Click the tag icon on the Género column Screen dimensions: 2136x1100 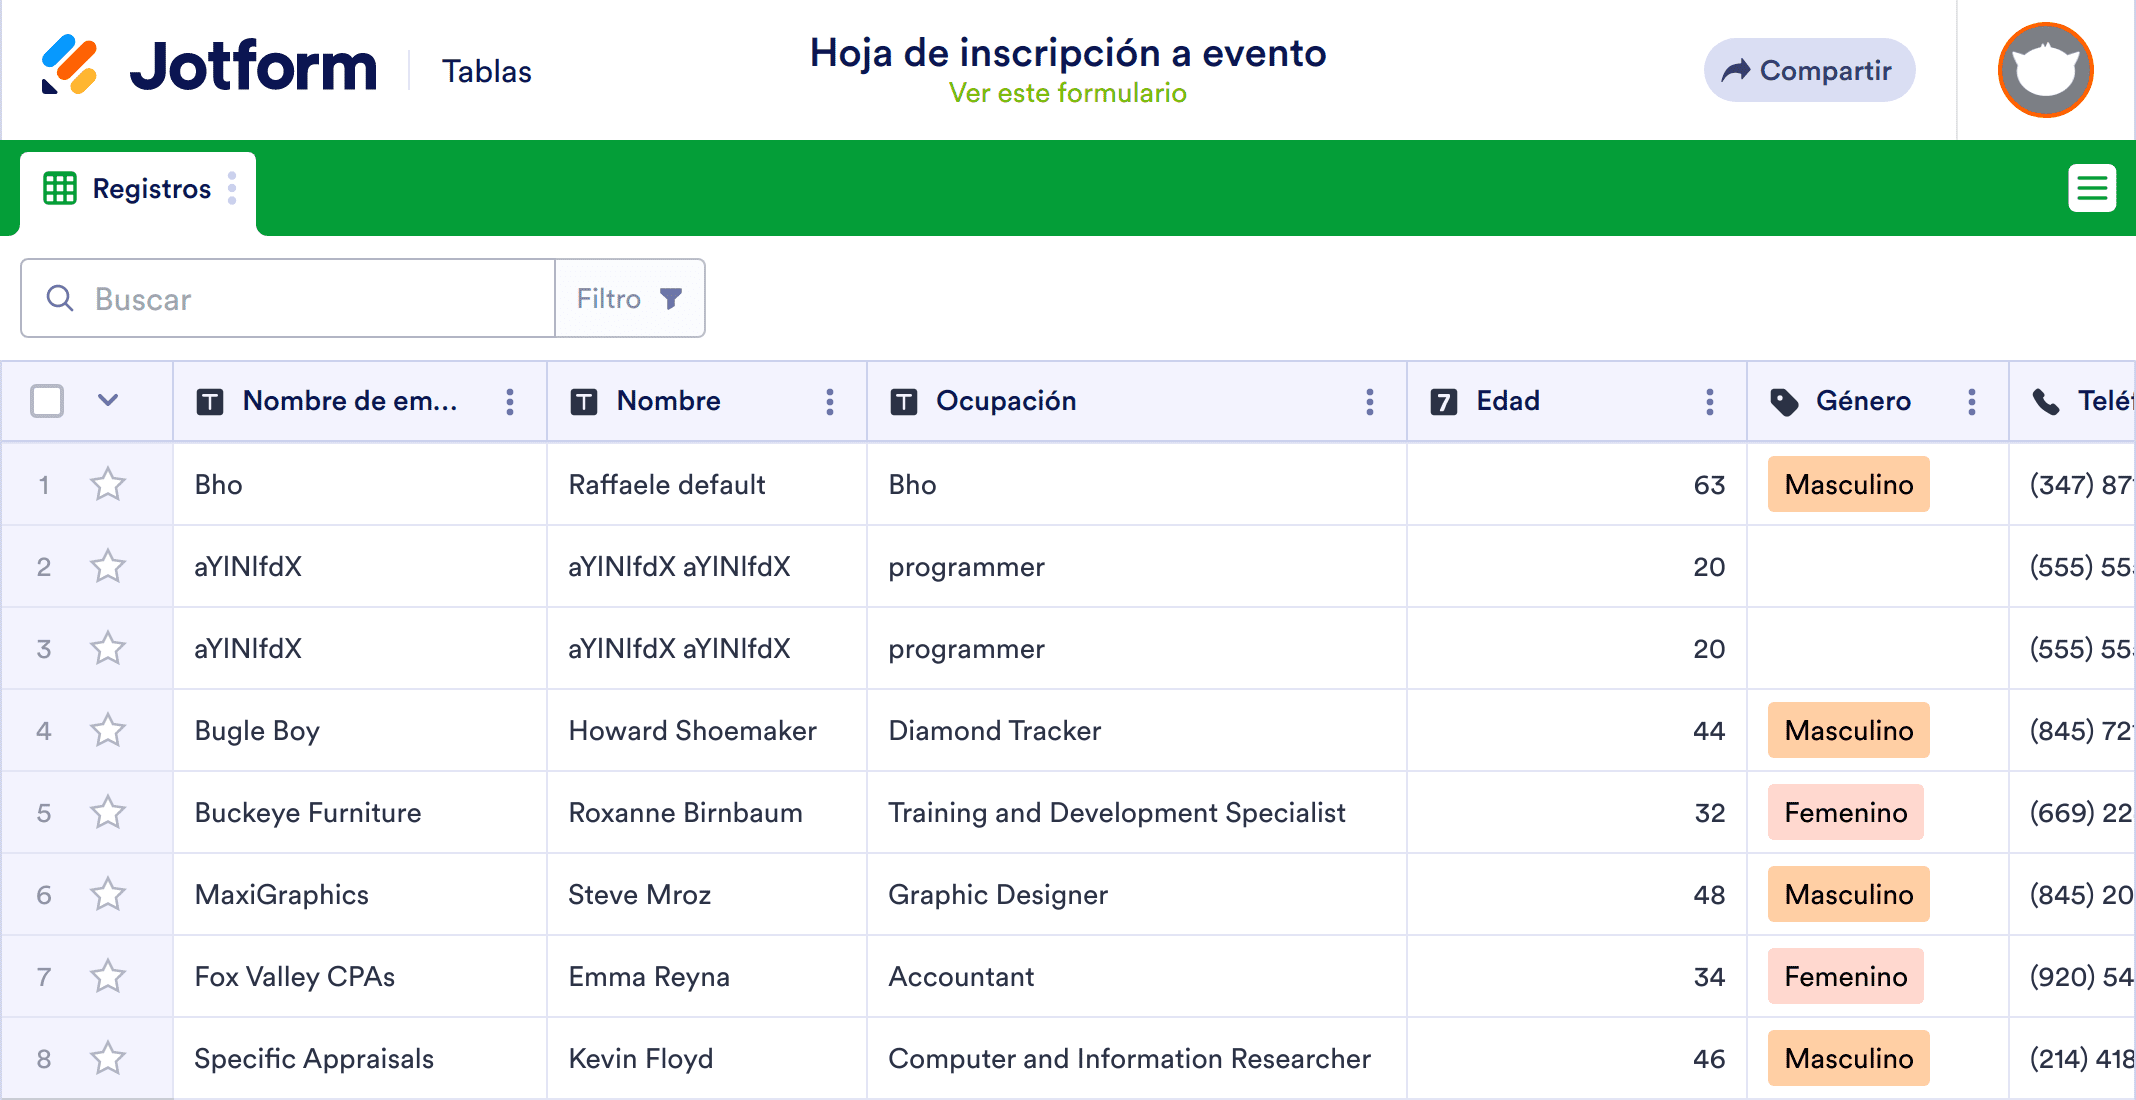pyautogui.click(x=1786, y=401)
